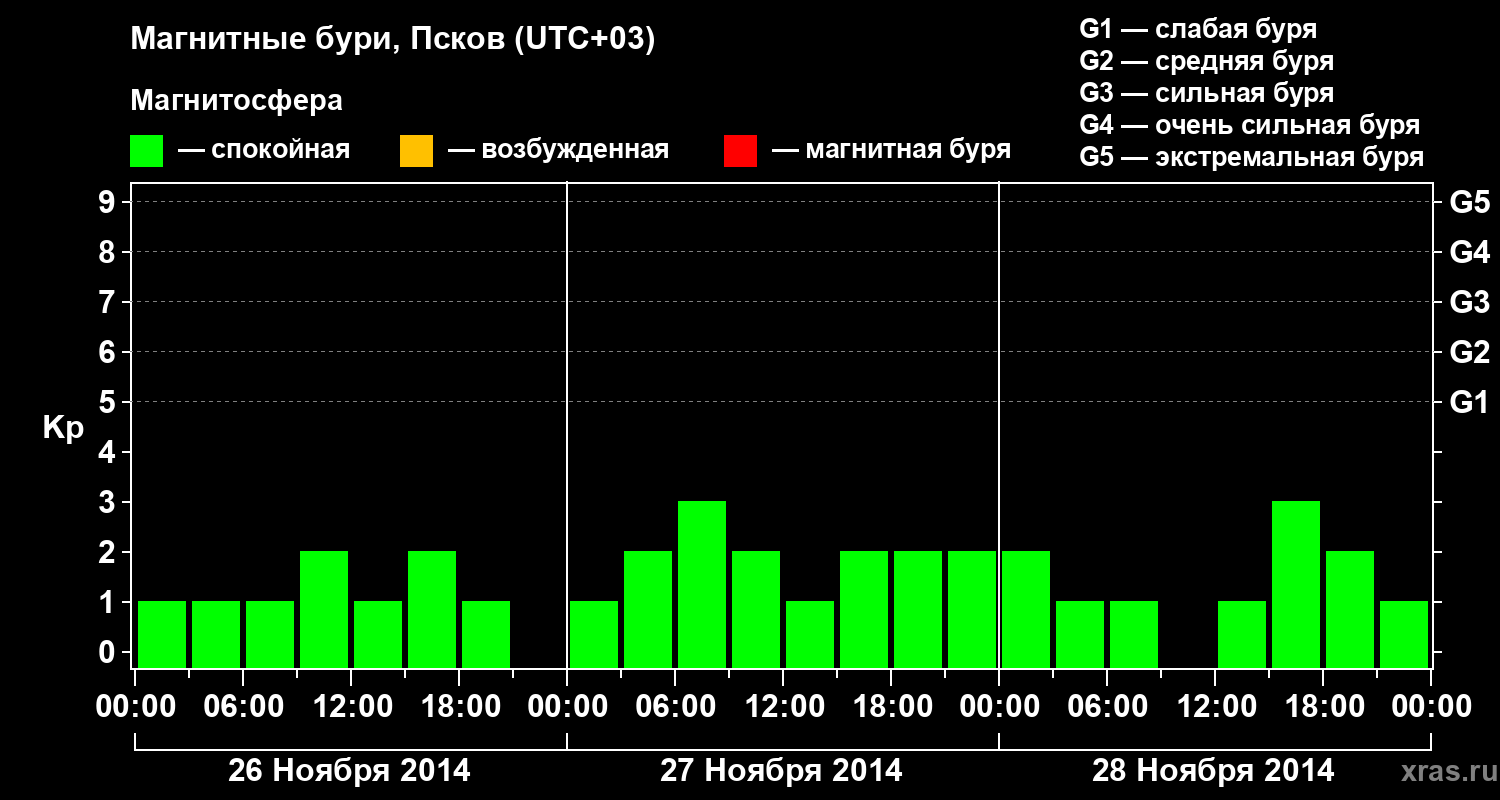1500x800 pixels.
Task: Click the '27 Ноября 2014' date label
Action: point(781,771)
